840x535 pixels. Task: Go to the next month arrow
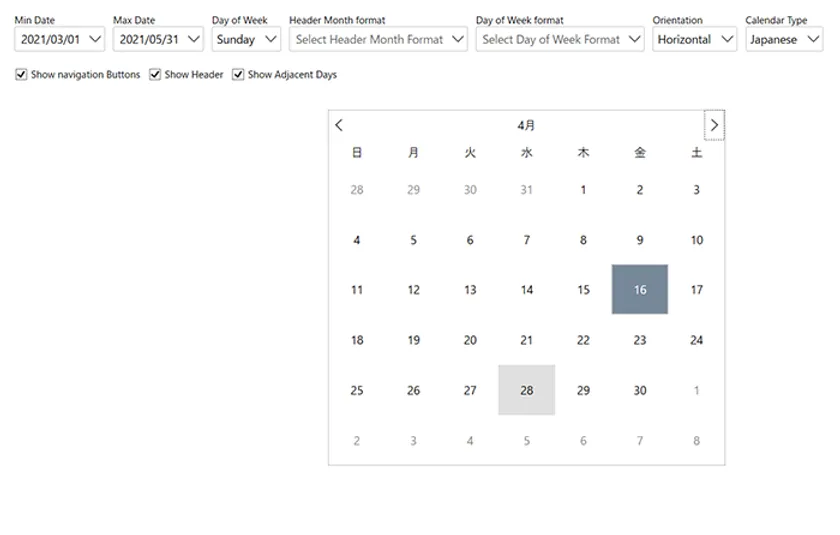(714, 125)
